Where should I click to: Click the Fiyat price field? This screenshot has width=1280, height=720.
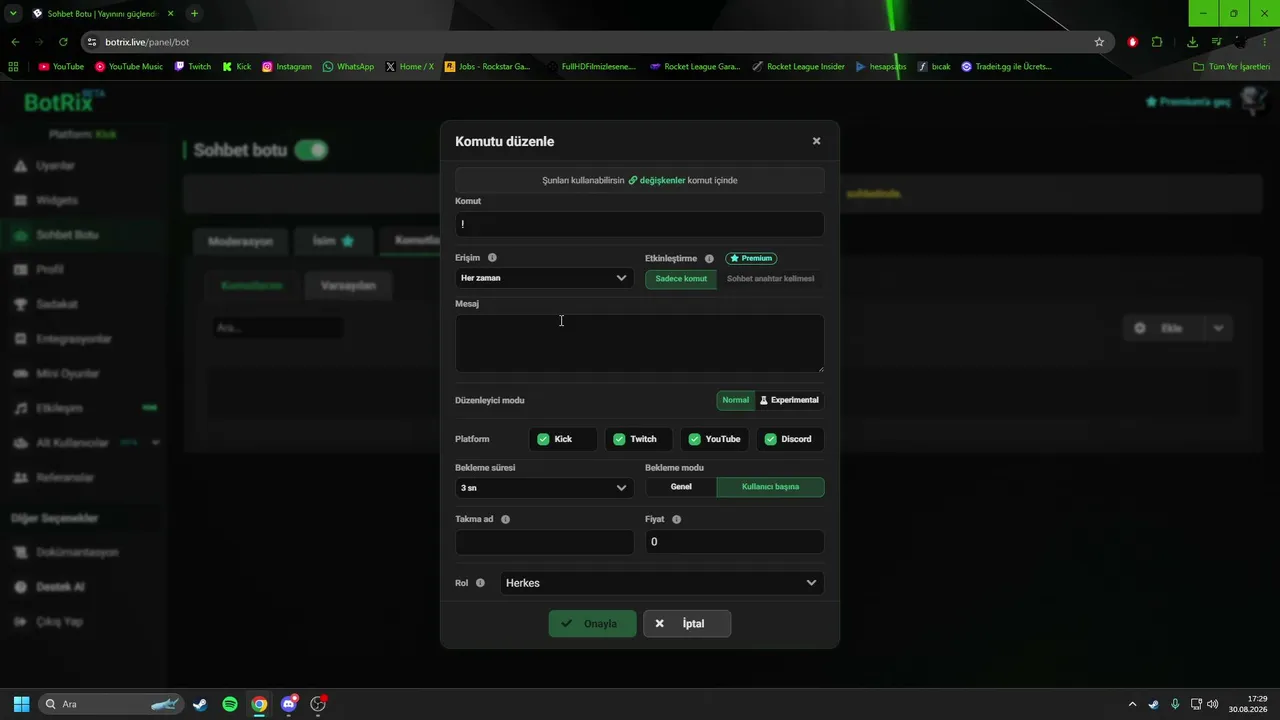point(734,542)
